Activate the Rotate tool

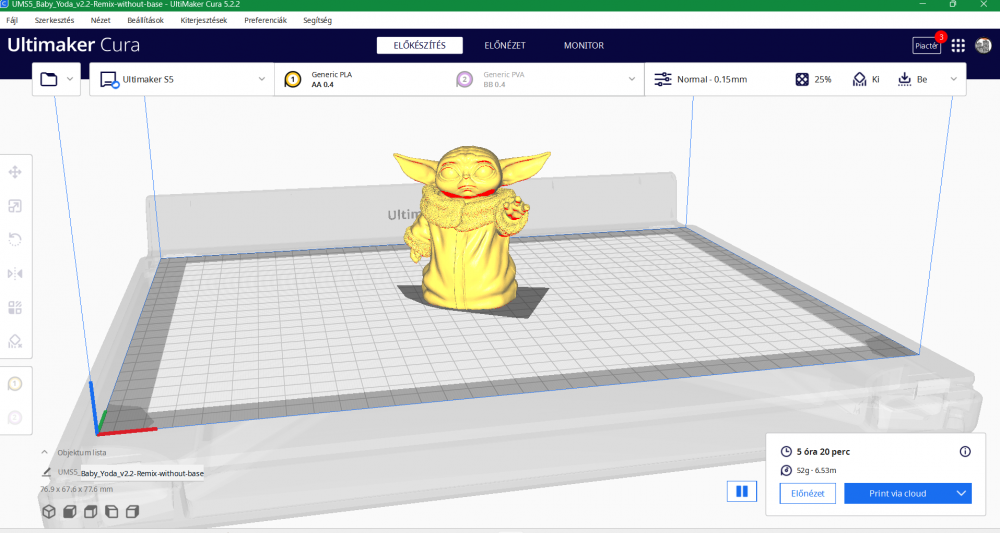(15, 239)
